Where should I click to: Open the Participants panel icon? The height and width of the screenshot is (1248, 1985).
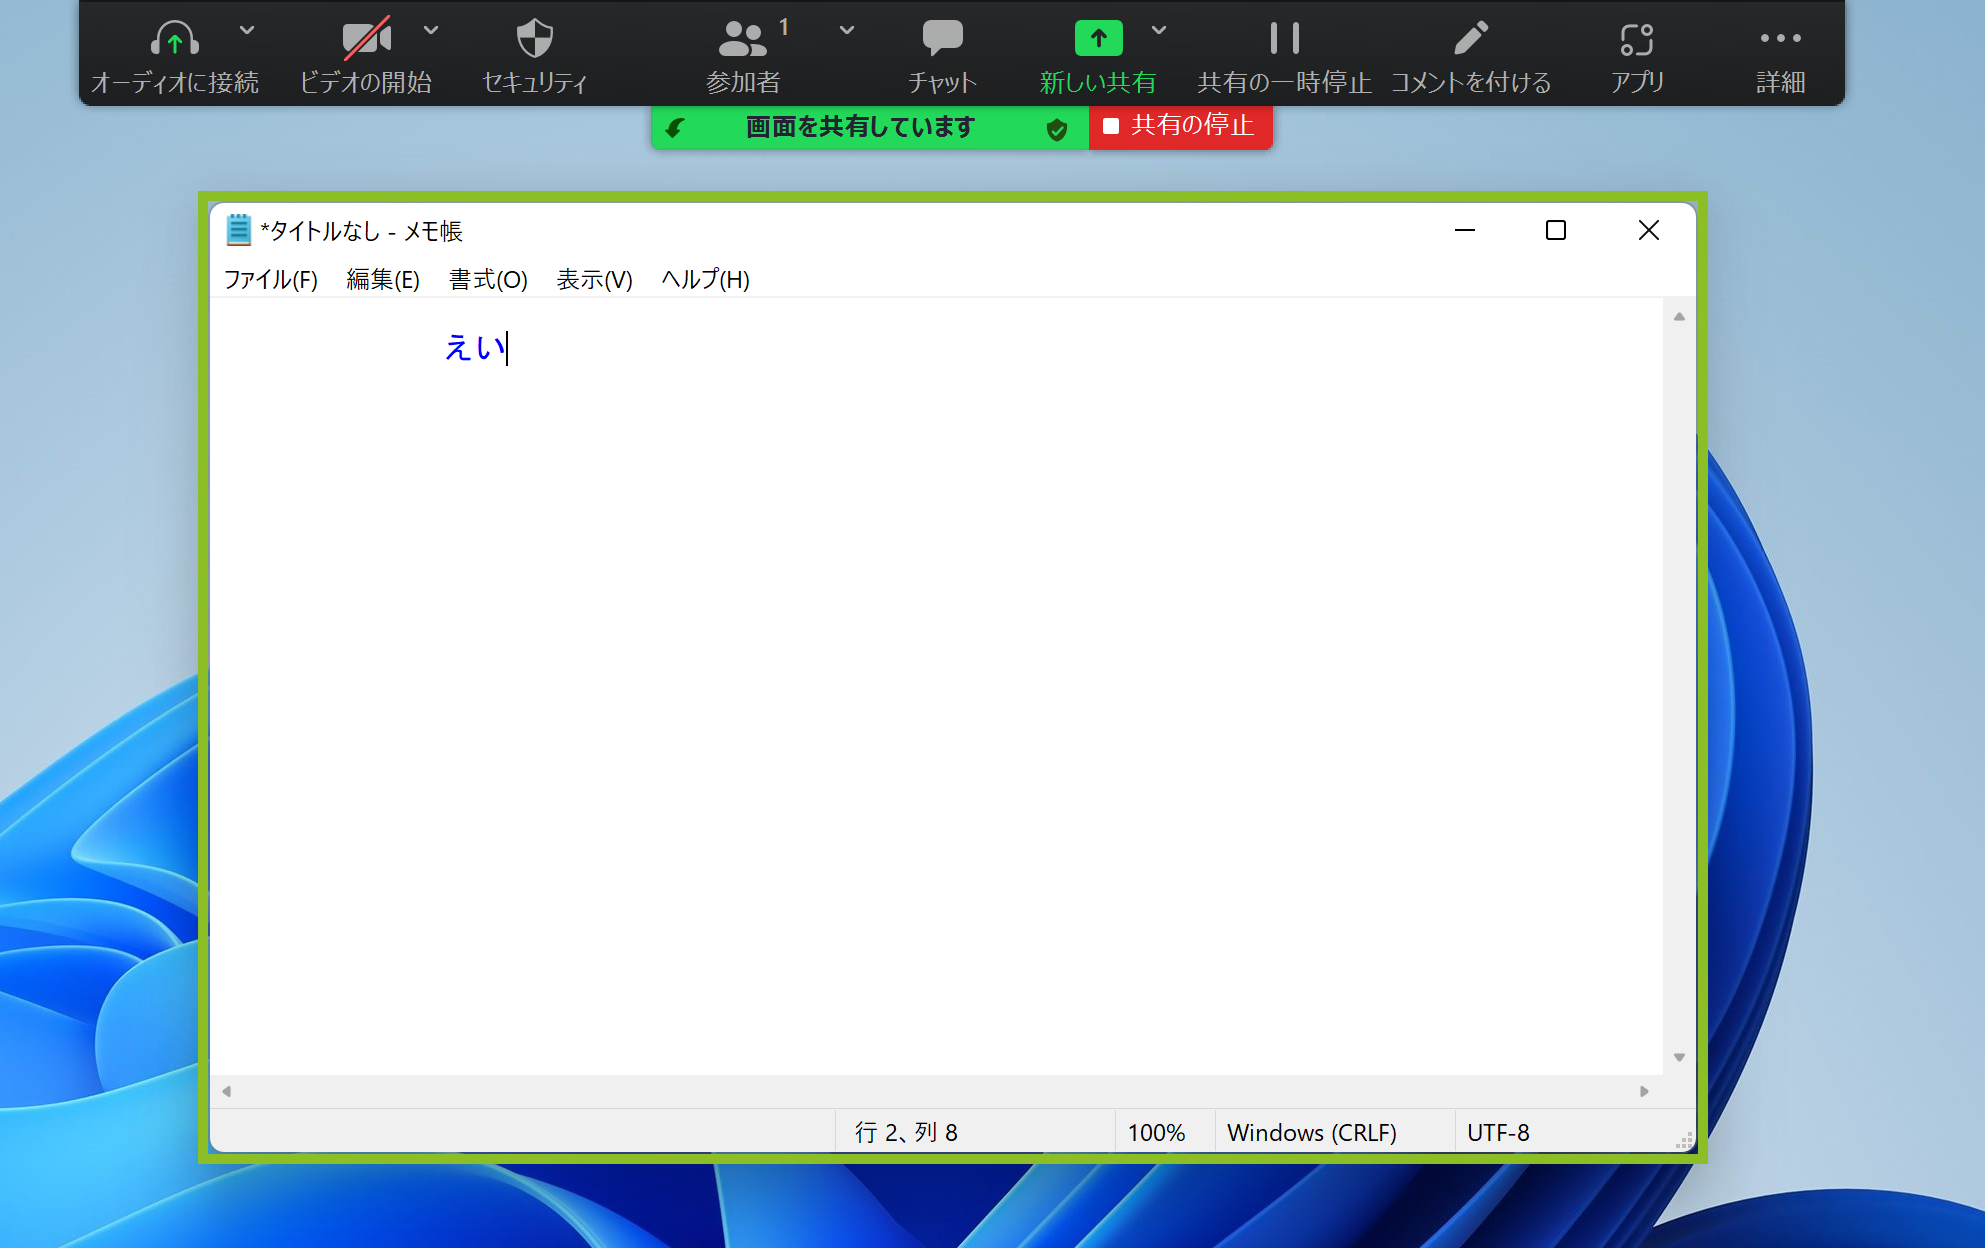742,40
